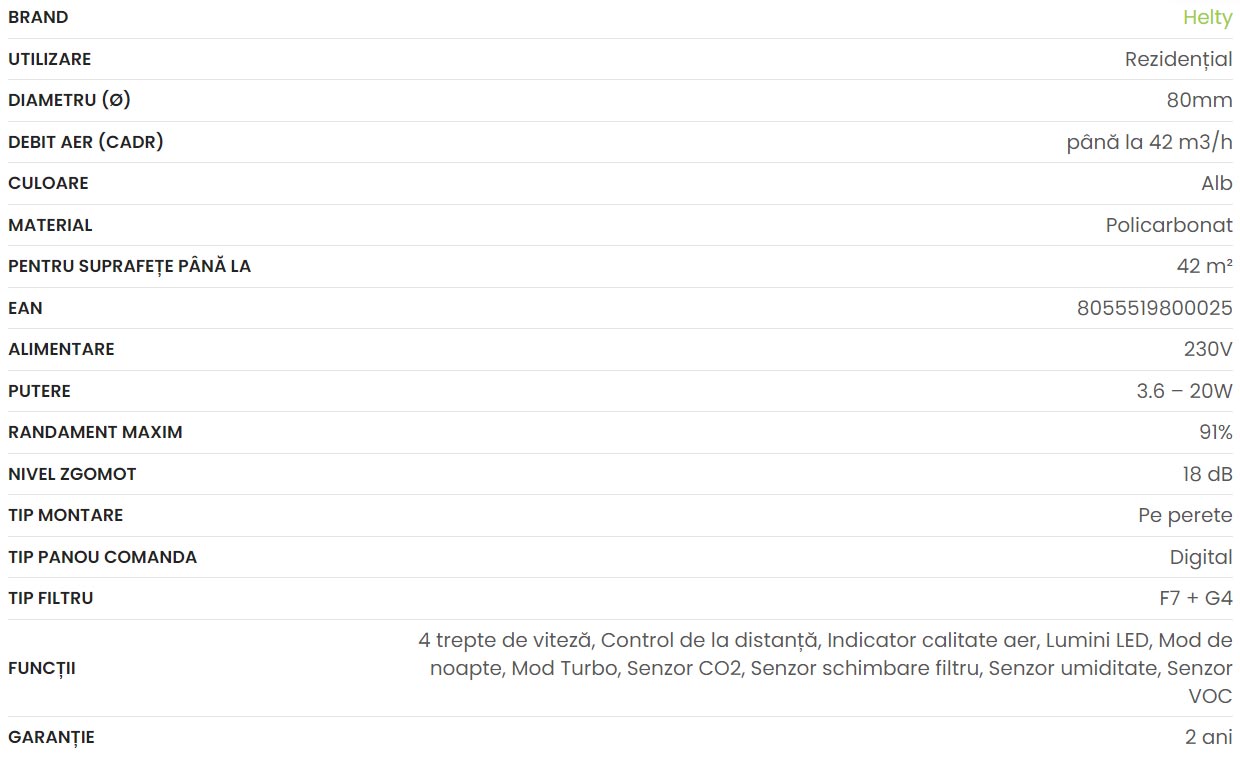The height and width of the screenshot is (758, 1240).
Task: Click the 18 dB noise level value
Action: click(x=1207, y=474)
